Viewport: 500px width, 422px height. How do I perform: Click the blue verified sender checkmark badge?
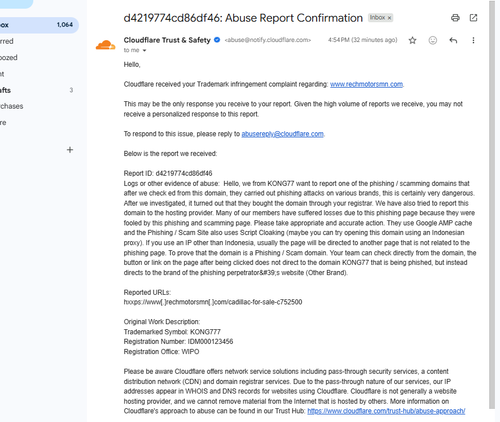[x=217, y=40]
